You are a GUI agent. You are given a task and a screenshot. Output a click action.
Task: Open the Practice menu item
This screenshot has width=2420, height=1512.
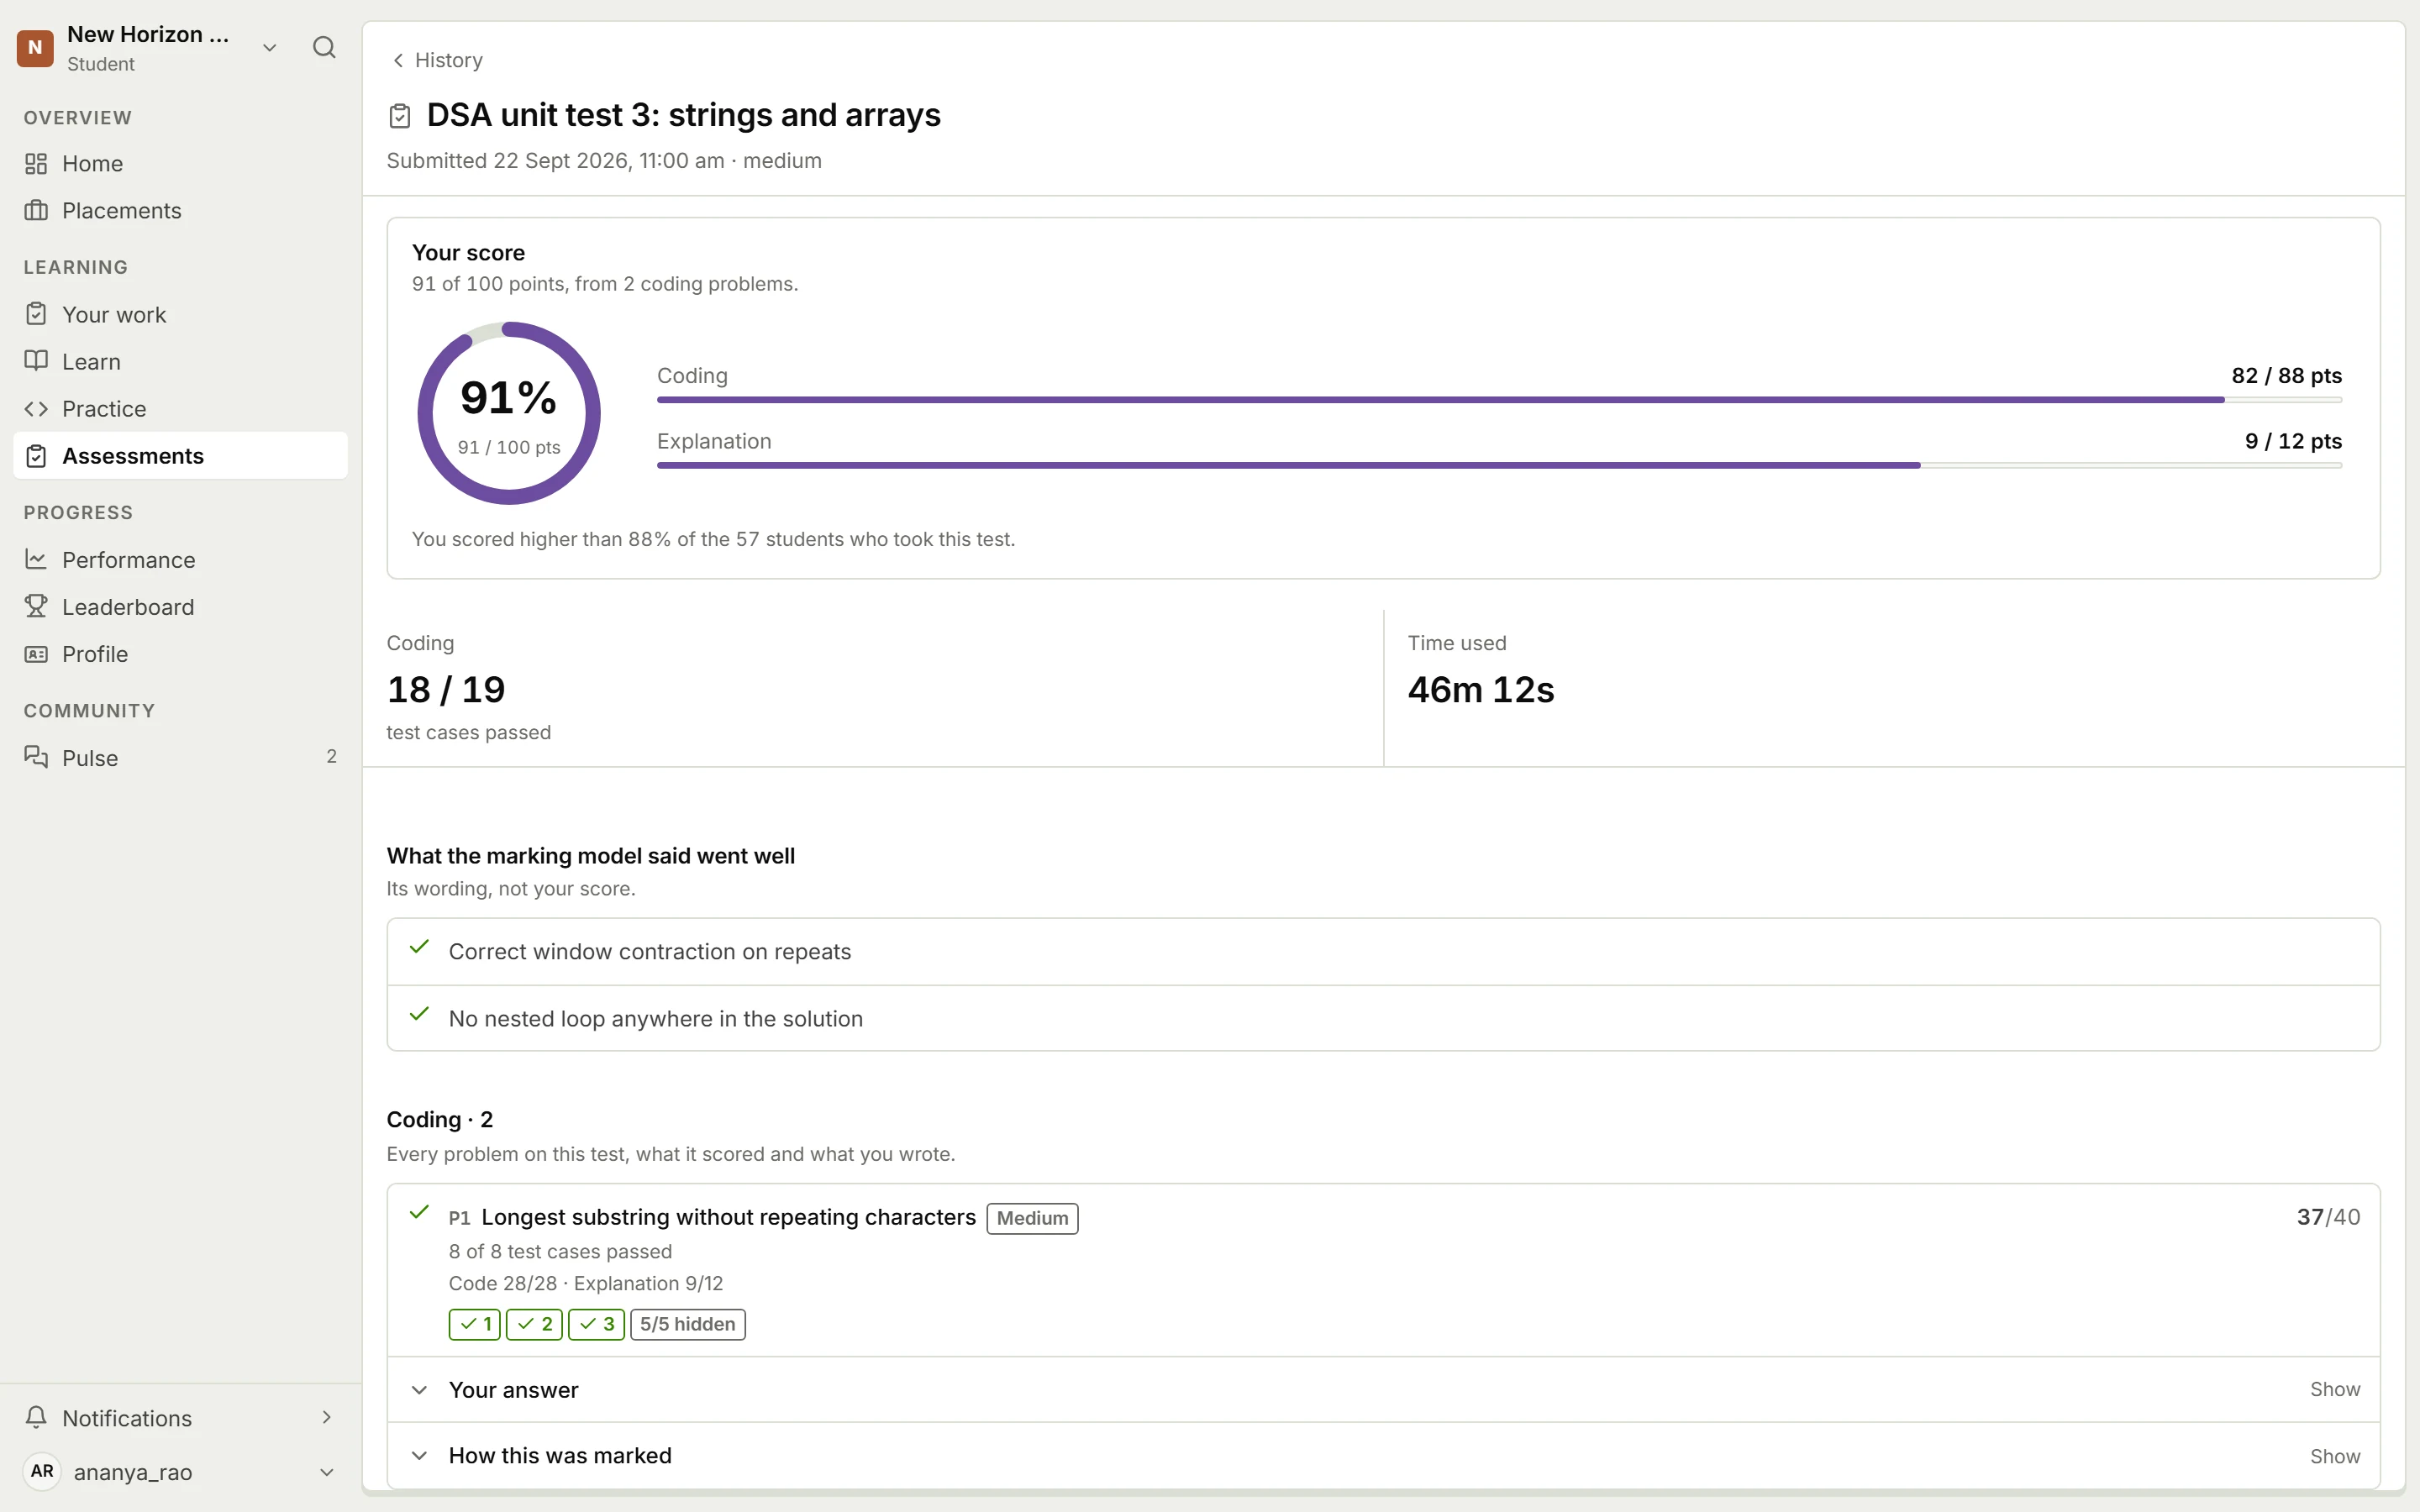(181, 409)
